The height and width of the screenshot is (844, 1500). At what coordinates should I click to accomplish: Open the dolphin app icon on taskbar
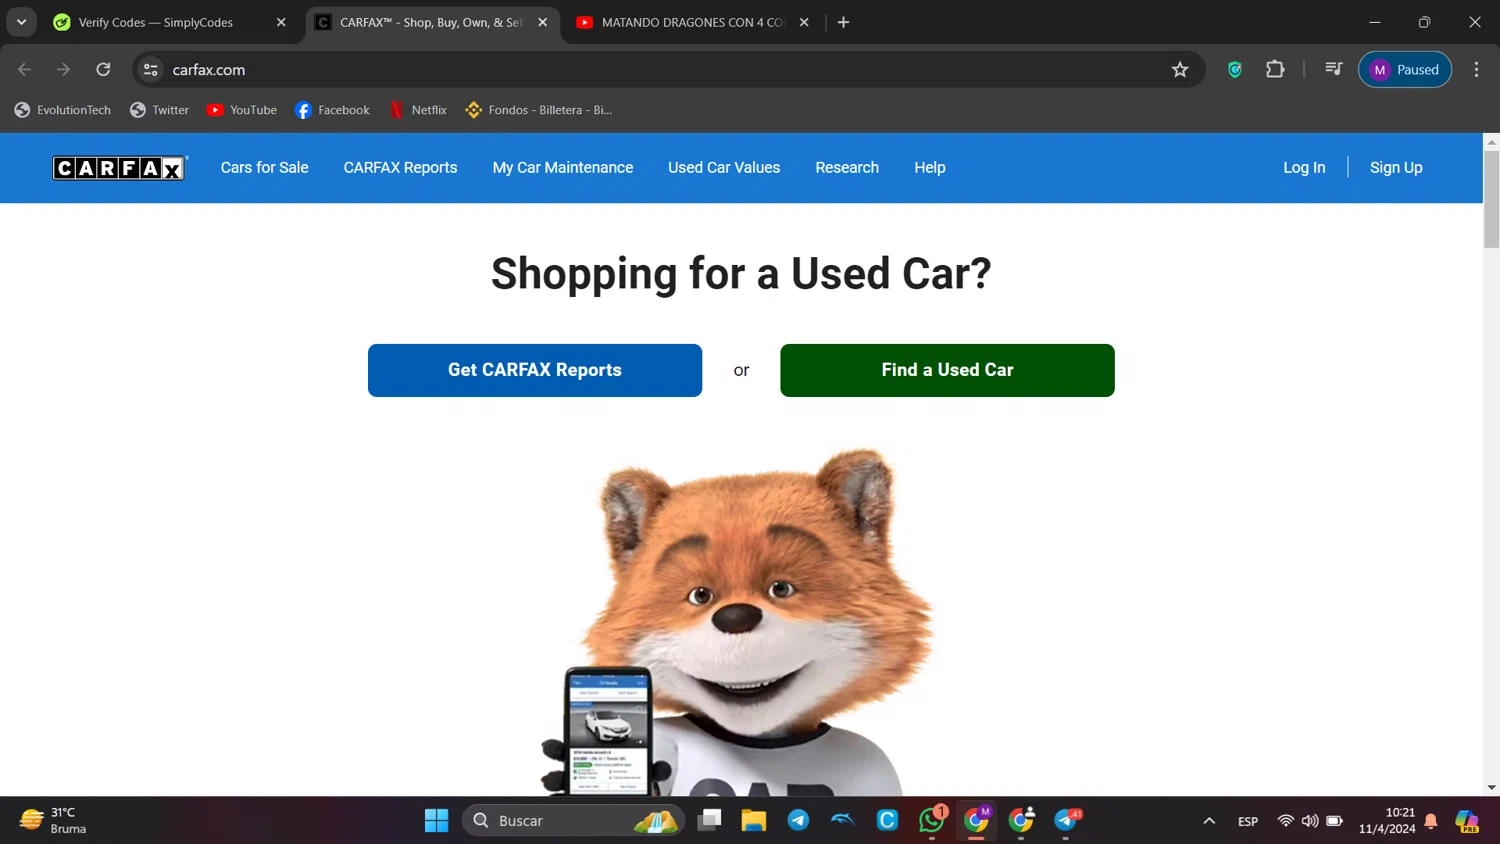843,820
